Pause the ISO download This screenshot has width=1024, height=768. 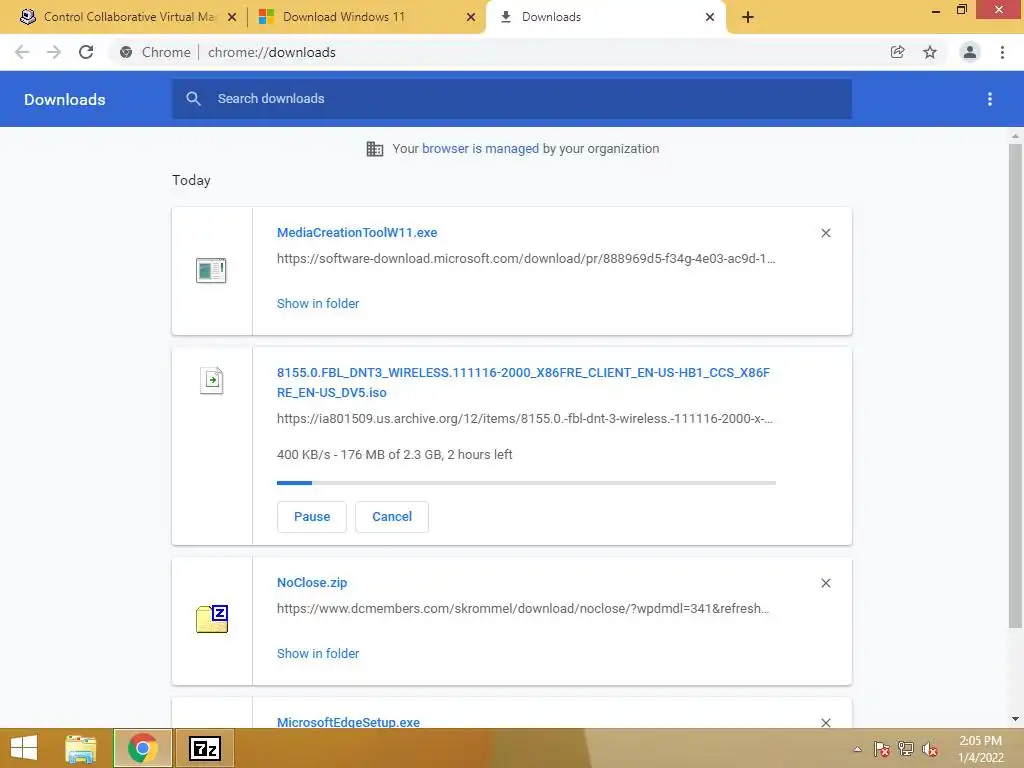312,517
